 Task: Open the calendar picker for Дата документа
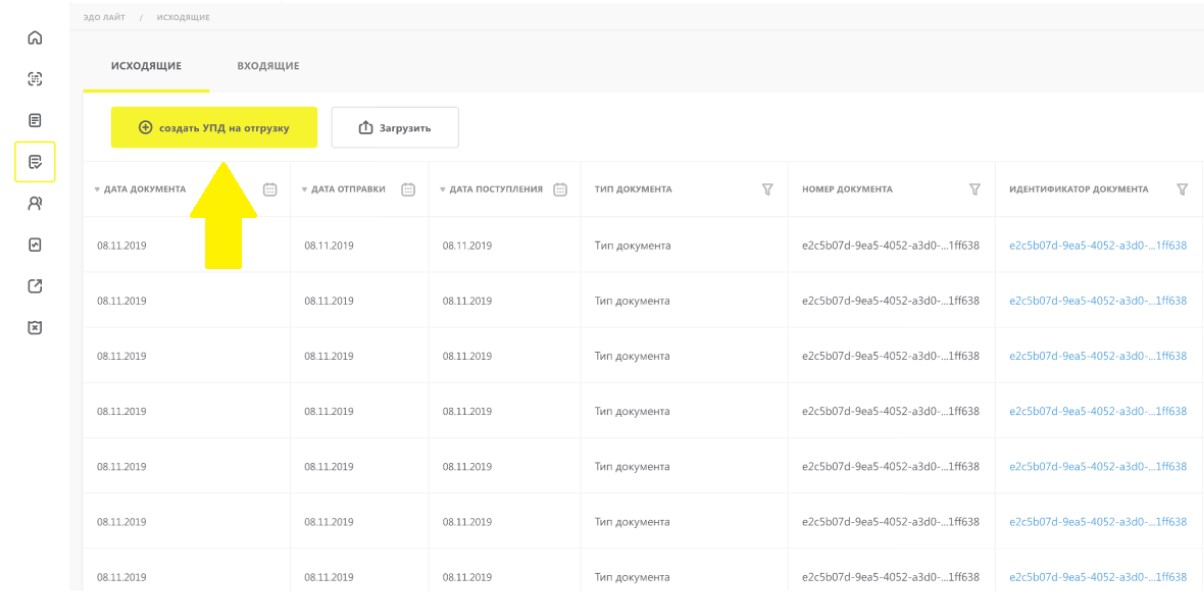coord(269,189)
